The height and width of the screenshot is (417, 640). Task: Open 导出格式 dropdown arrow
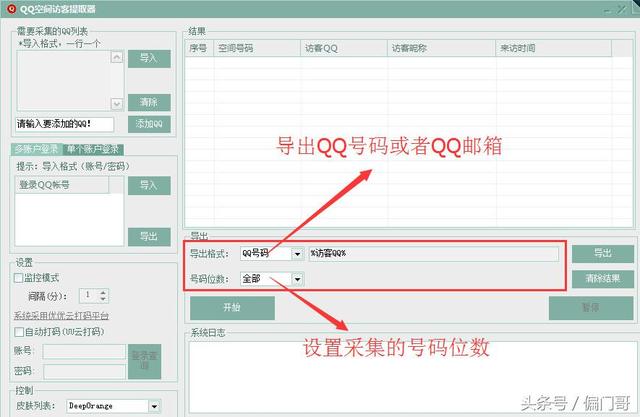pos(298,254)
